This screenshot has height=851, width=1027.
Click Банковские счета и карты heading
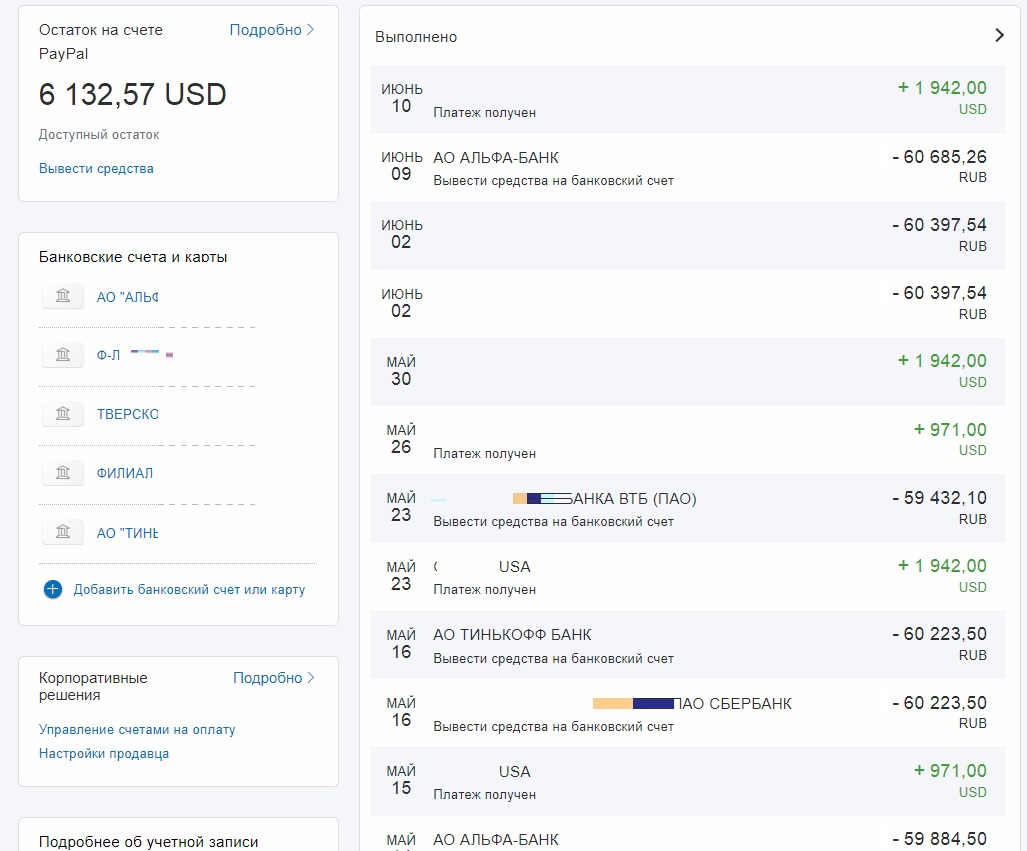click(x=133, y=257)
